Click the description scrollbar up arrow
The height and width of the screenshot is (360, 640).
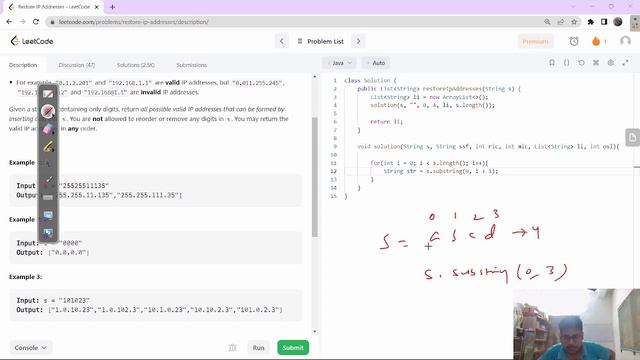coord(315,77)
